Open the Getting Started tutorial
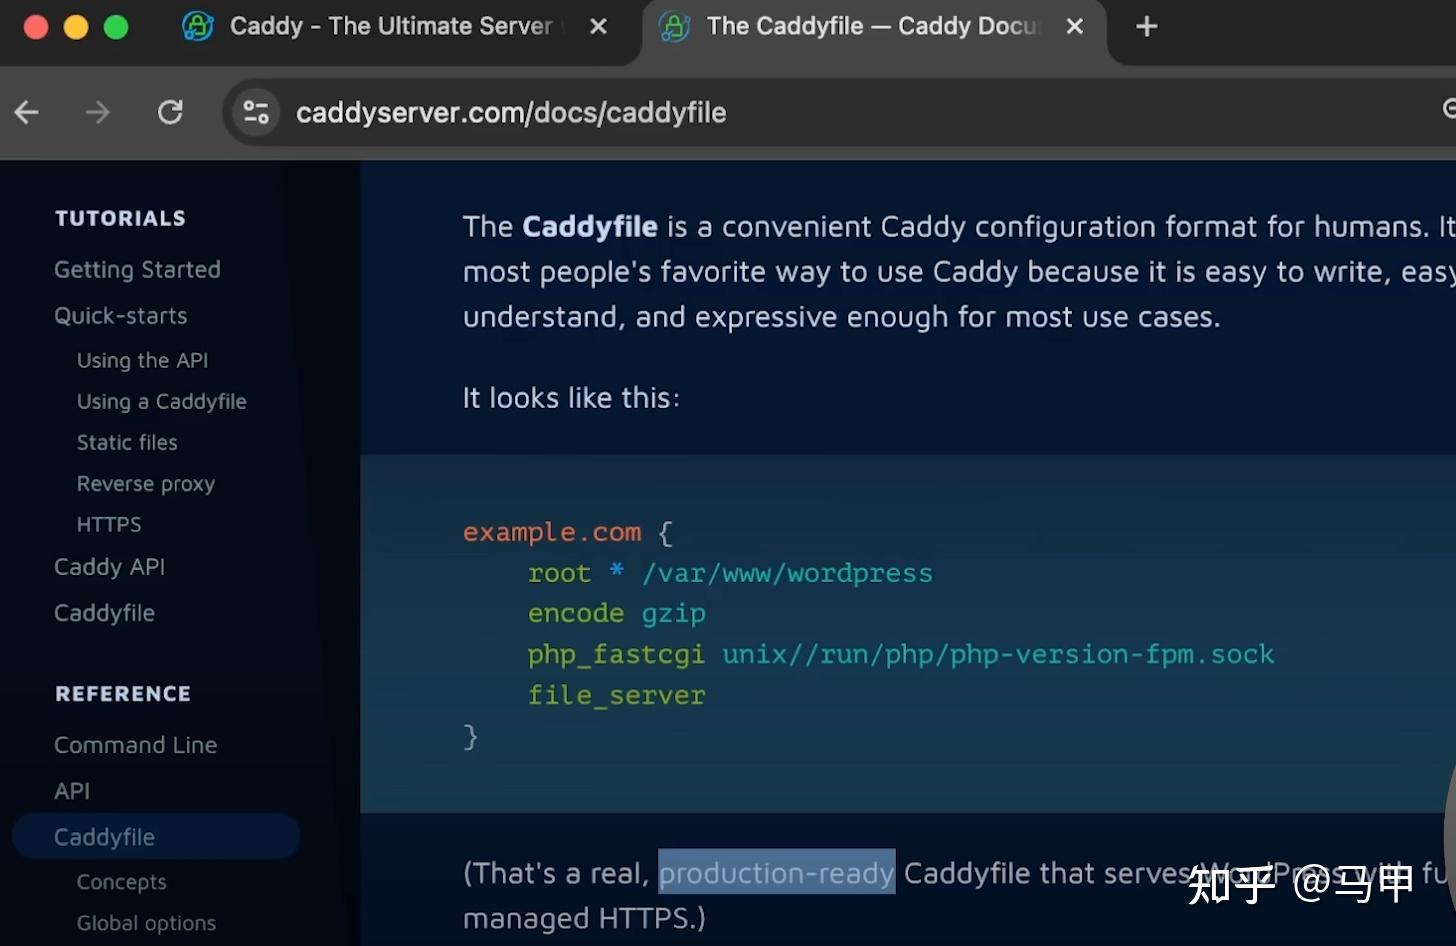The width and height of the screenshot is (1456, 946). [x=137, y=269]
